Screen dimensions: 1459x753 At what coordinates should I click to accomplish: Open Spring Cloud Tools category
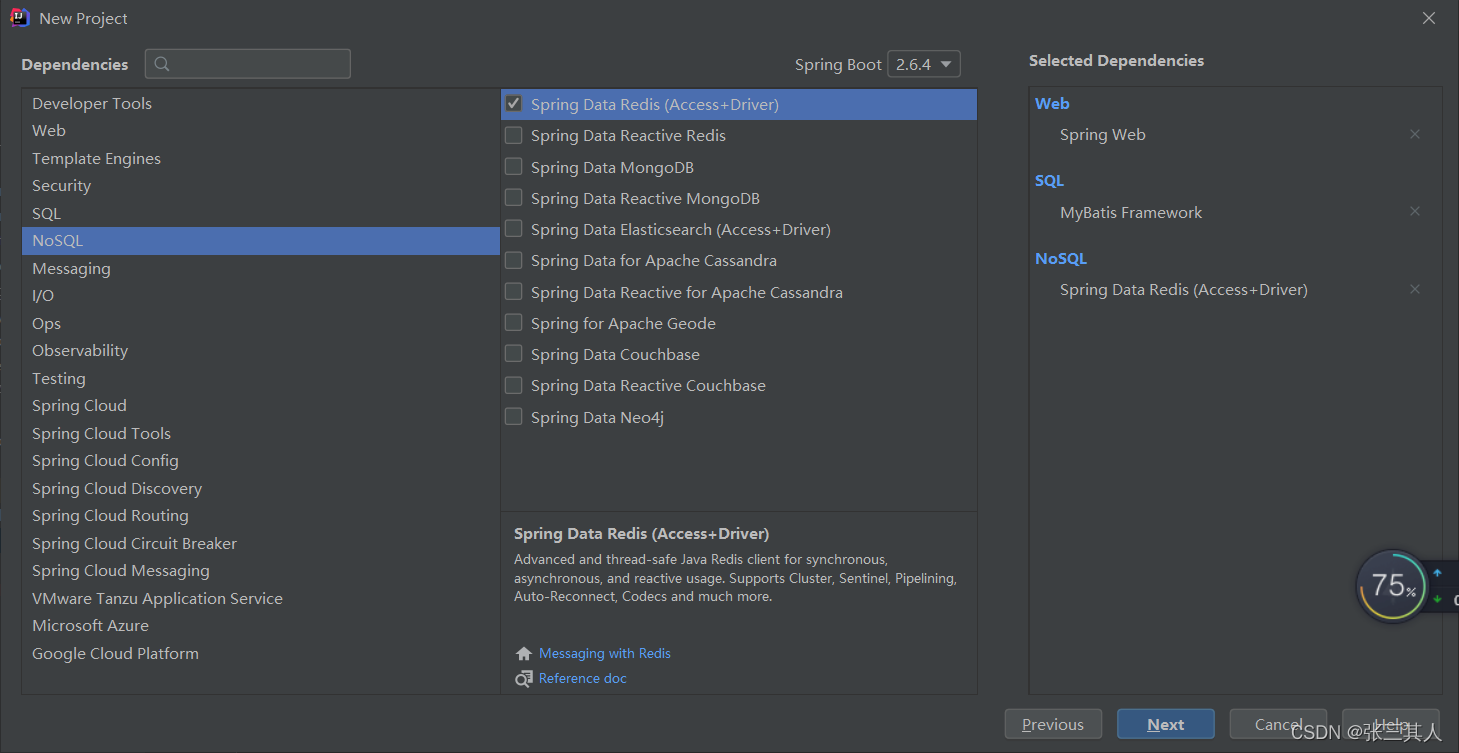pyautogui.click(x=260, y=433)
